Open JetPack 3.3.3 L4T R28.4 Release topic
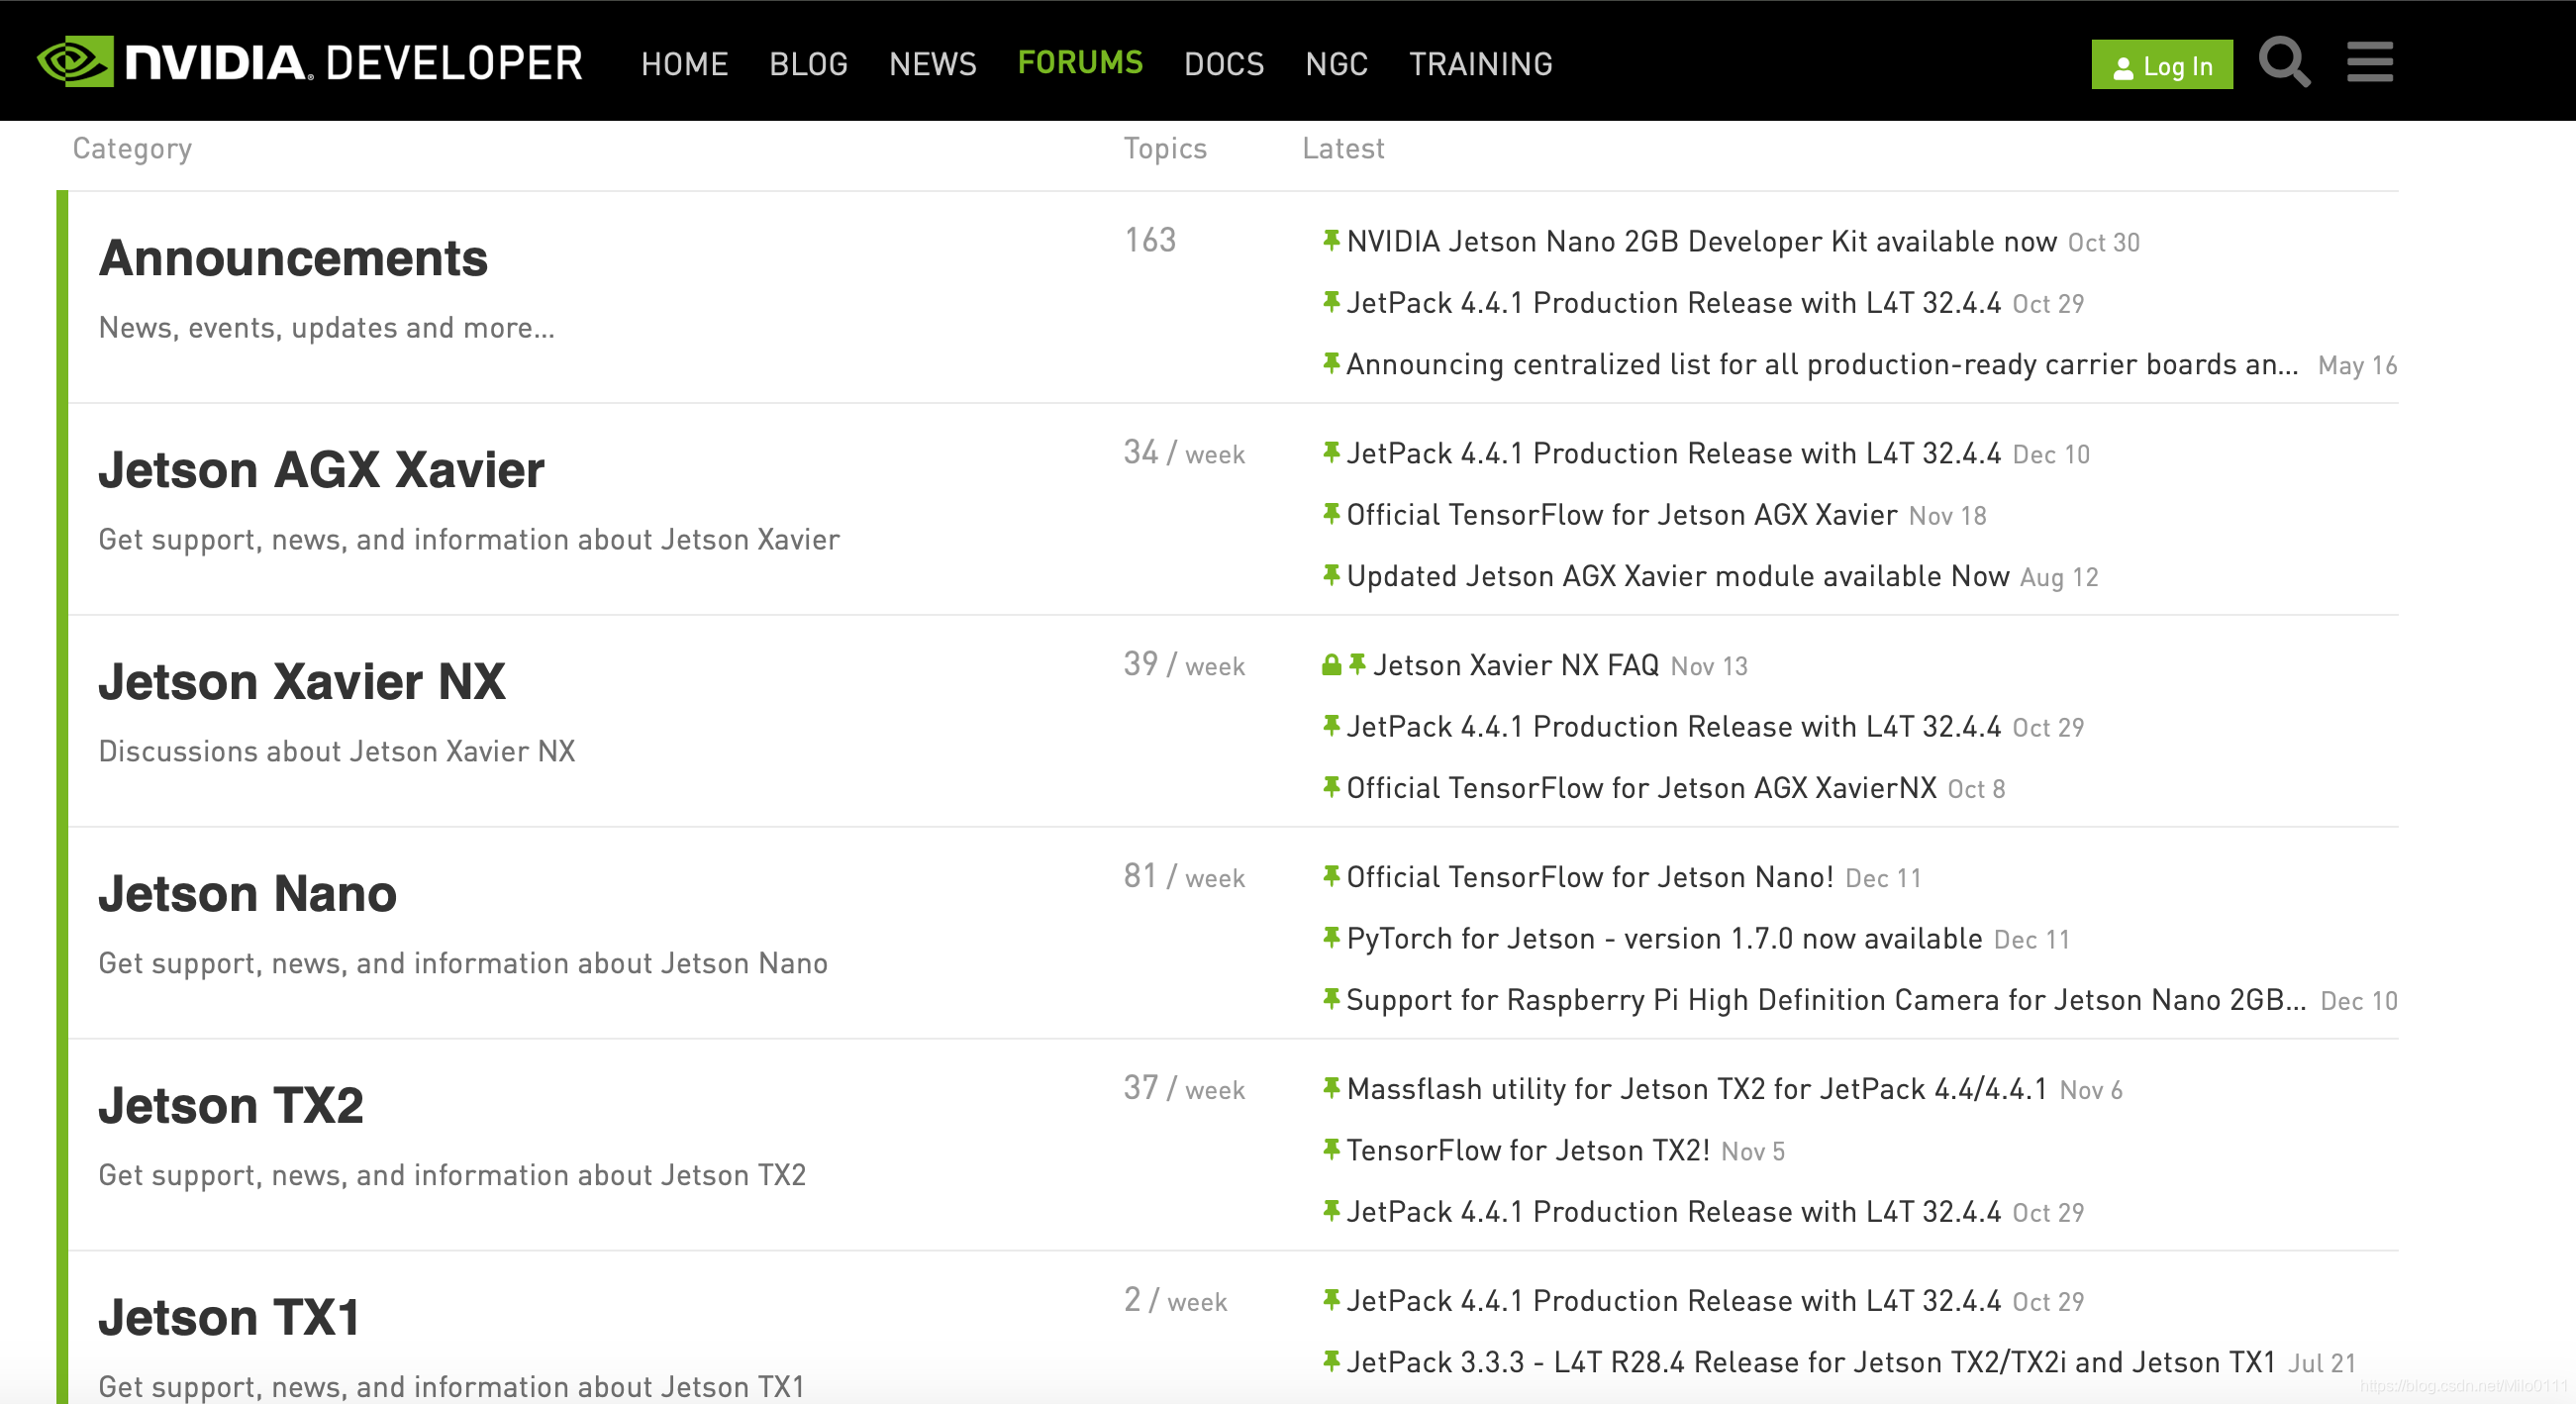This screenshot has height=1404, width=2576. [1811, 1363]
